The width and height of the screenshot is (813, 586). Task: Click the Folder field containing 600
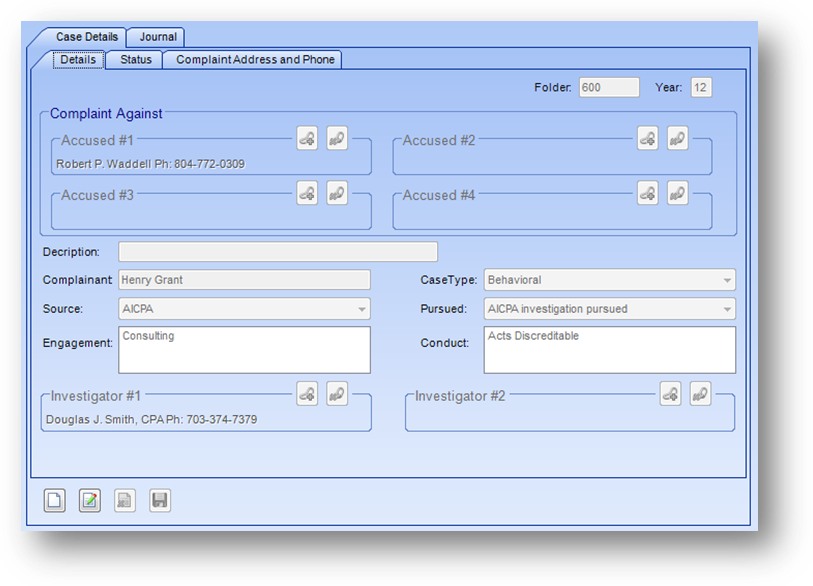pyautogui.click(x=609, y=87)
